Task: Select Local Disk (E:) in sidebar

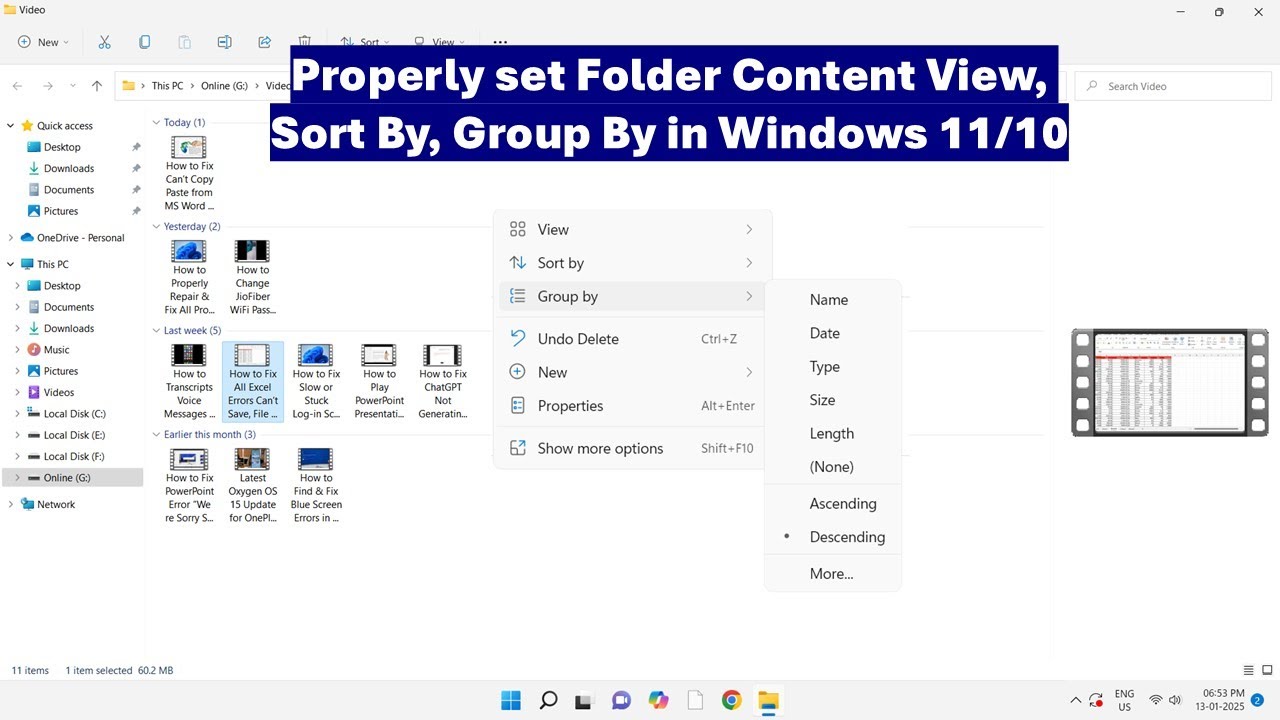Action: (72, 435)
